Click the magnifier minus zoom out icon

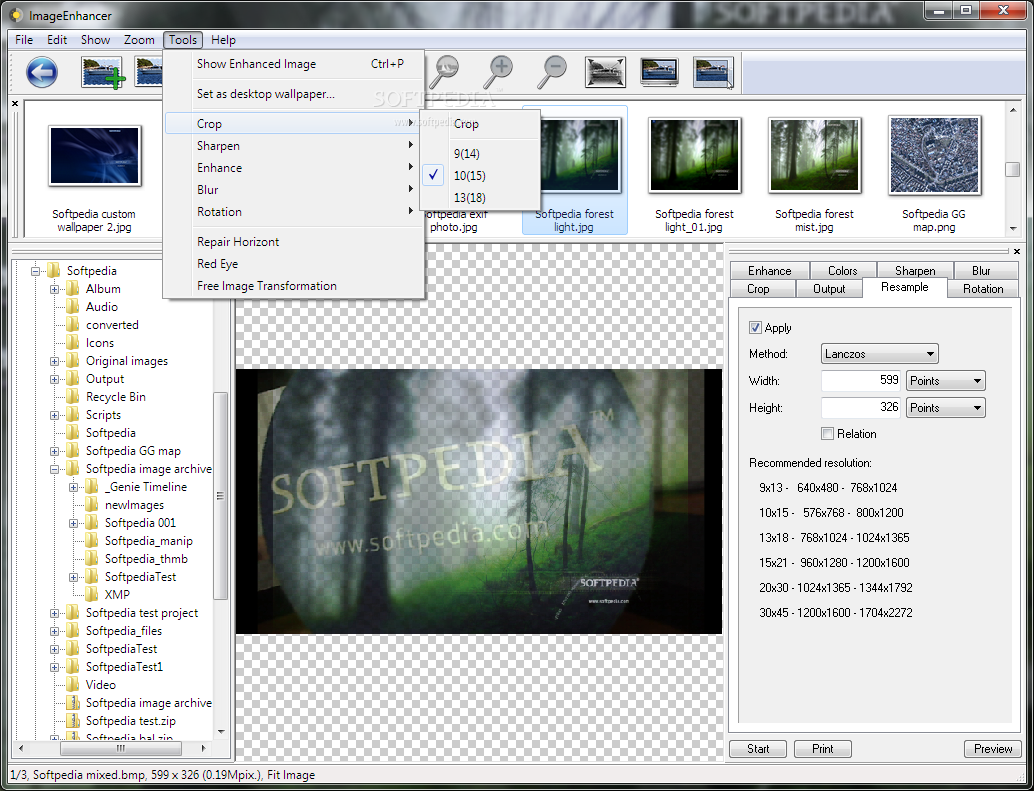pyautogui.click(x=552, y=72)
